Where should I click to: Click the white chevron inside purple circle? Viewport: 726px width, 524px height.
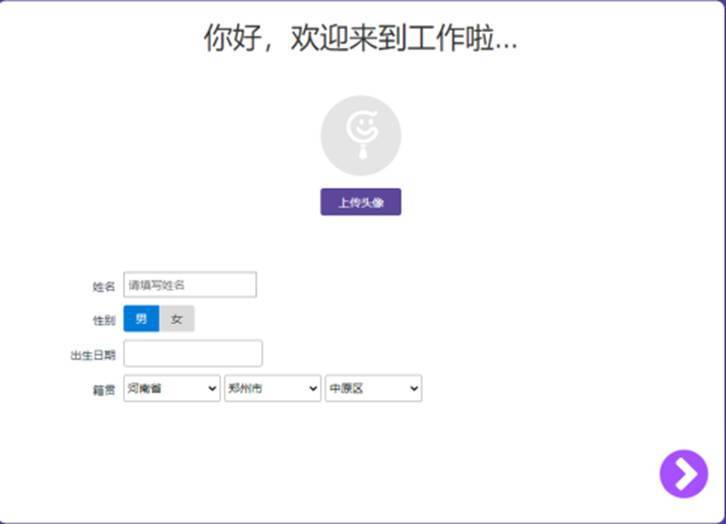(686, 473)
